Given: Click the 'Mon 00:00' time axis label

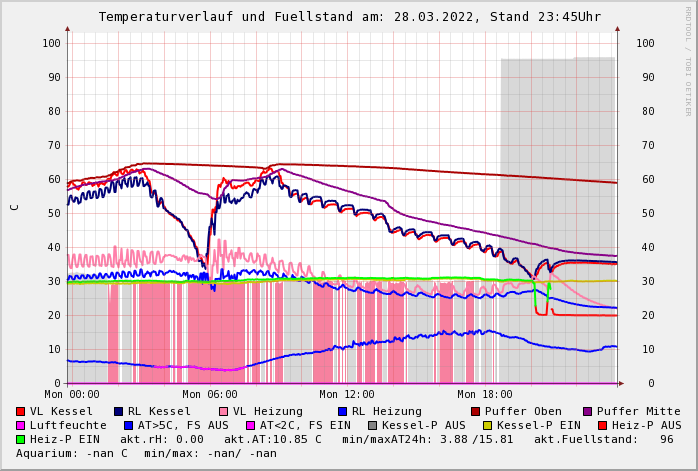Looking at the screenshot, I should (x=72, y=394).
